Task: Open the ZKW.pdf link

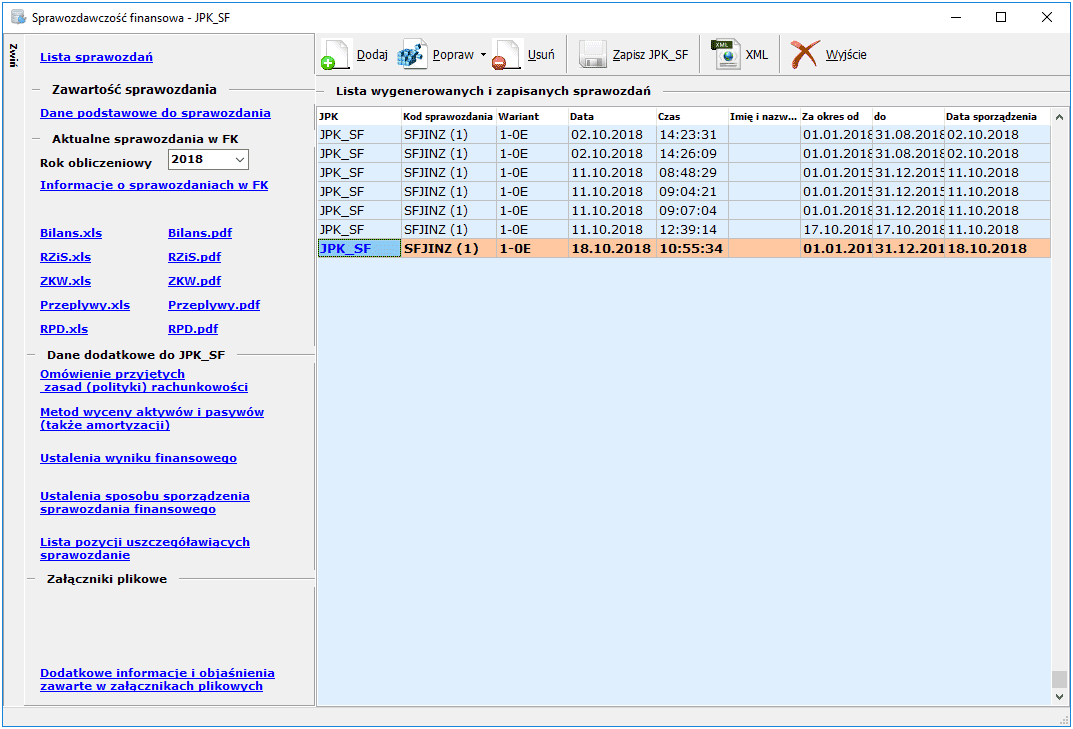Action: pos(194,281)
